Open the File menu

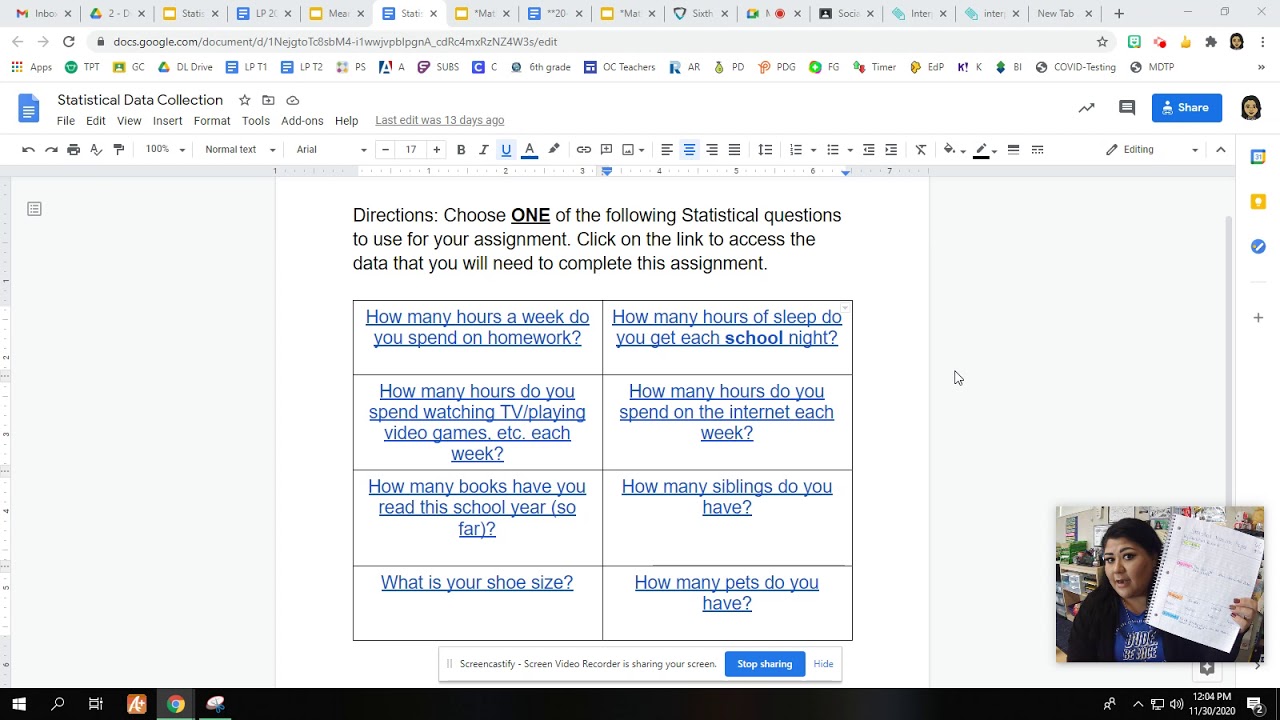click(x=66, y=121)
